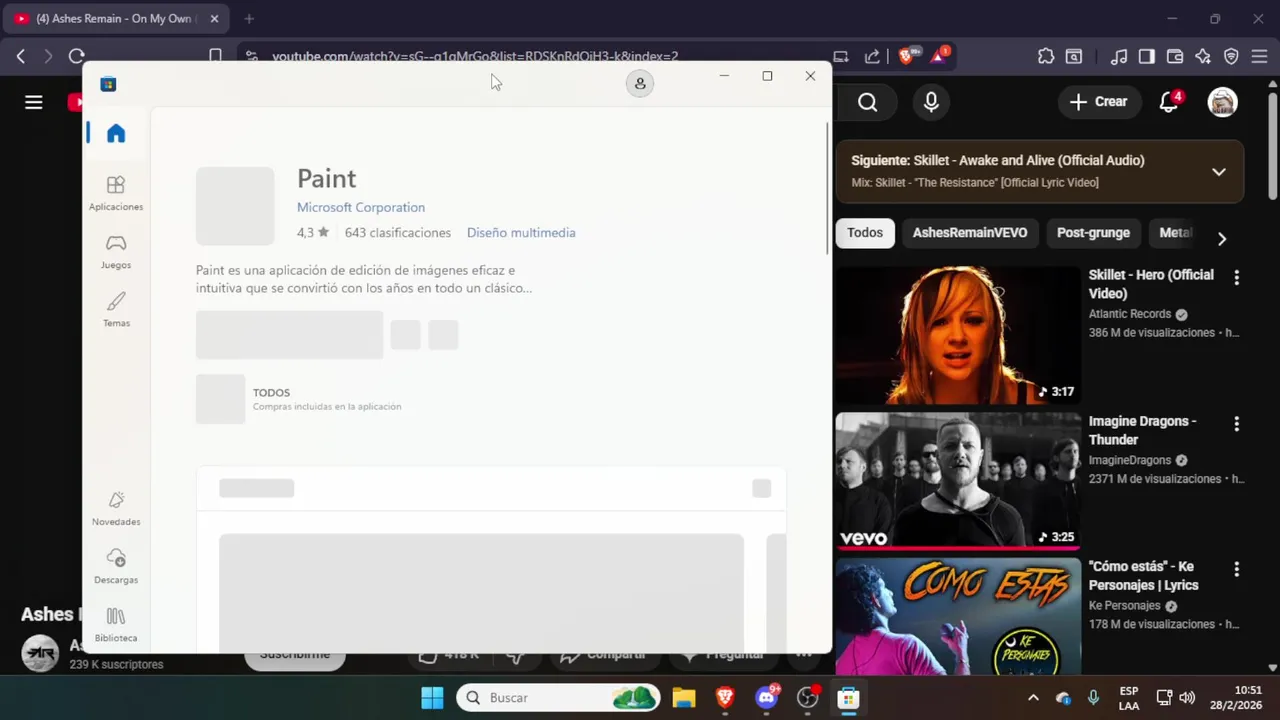Click the browser address bar URL
Screen dimensions: 1280x720
(475, 56)
